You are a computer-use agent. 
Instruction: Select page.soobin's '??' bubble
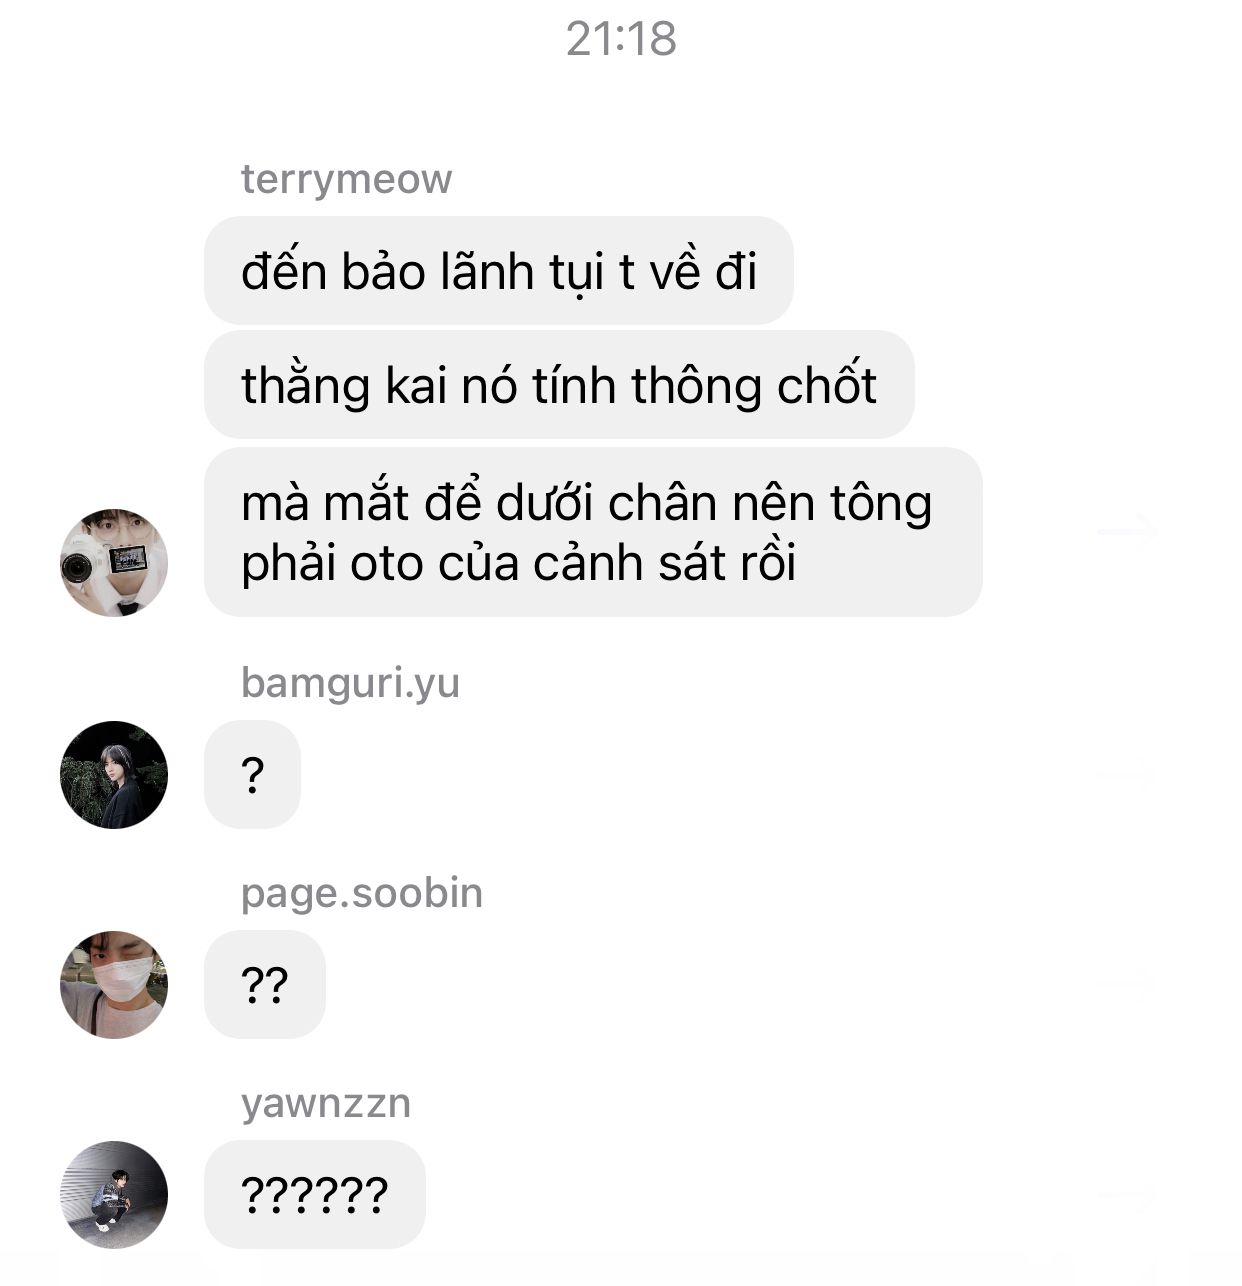tap(264, 985)
